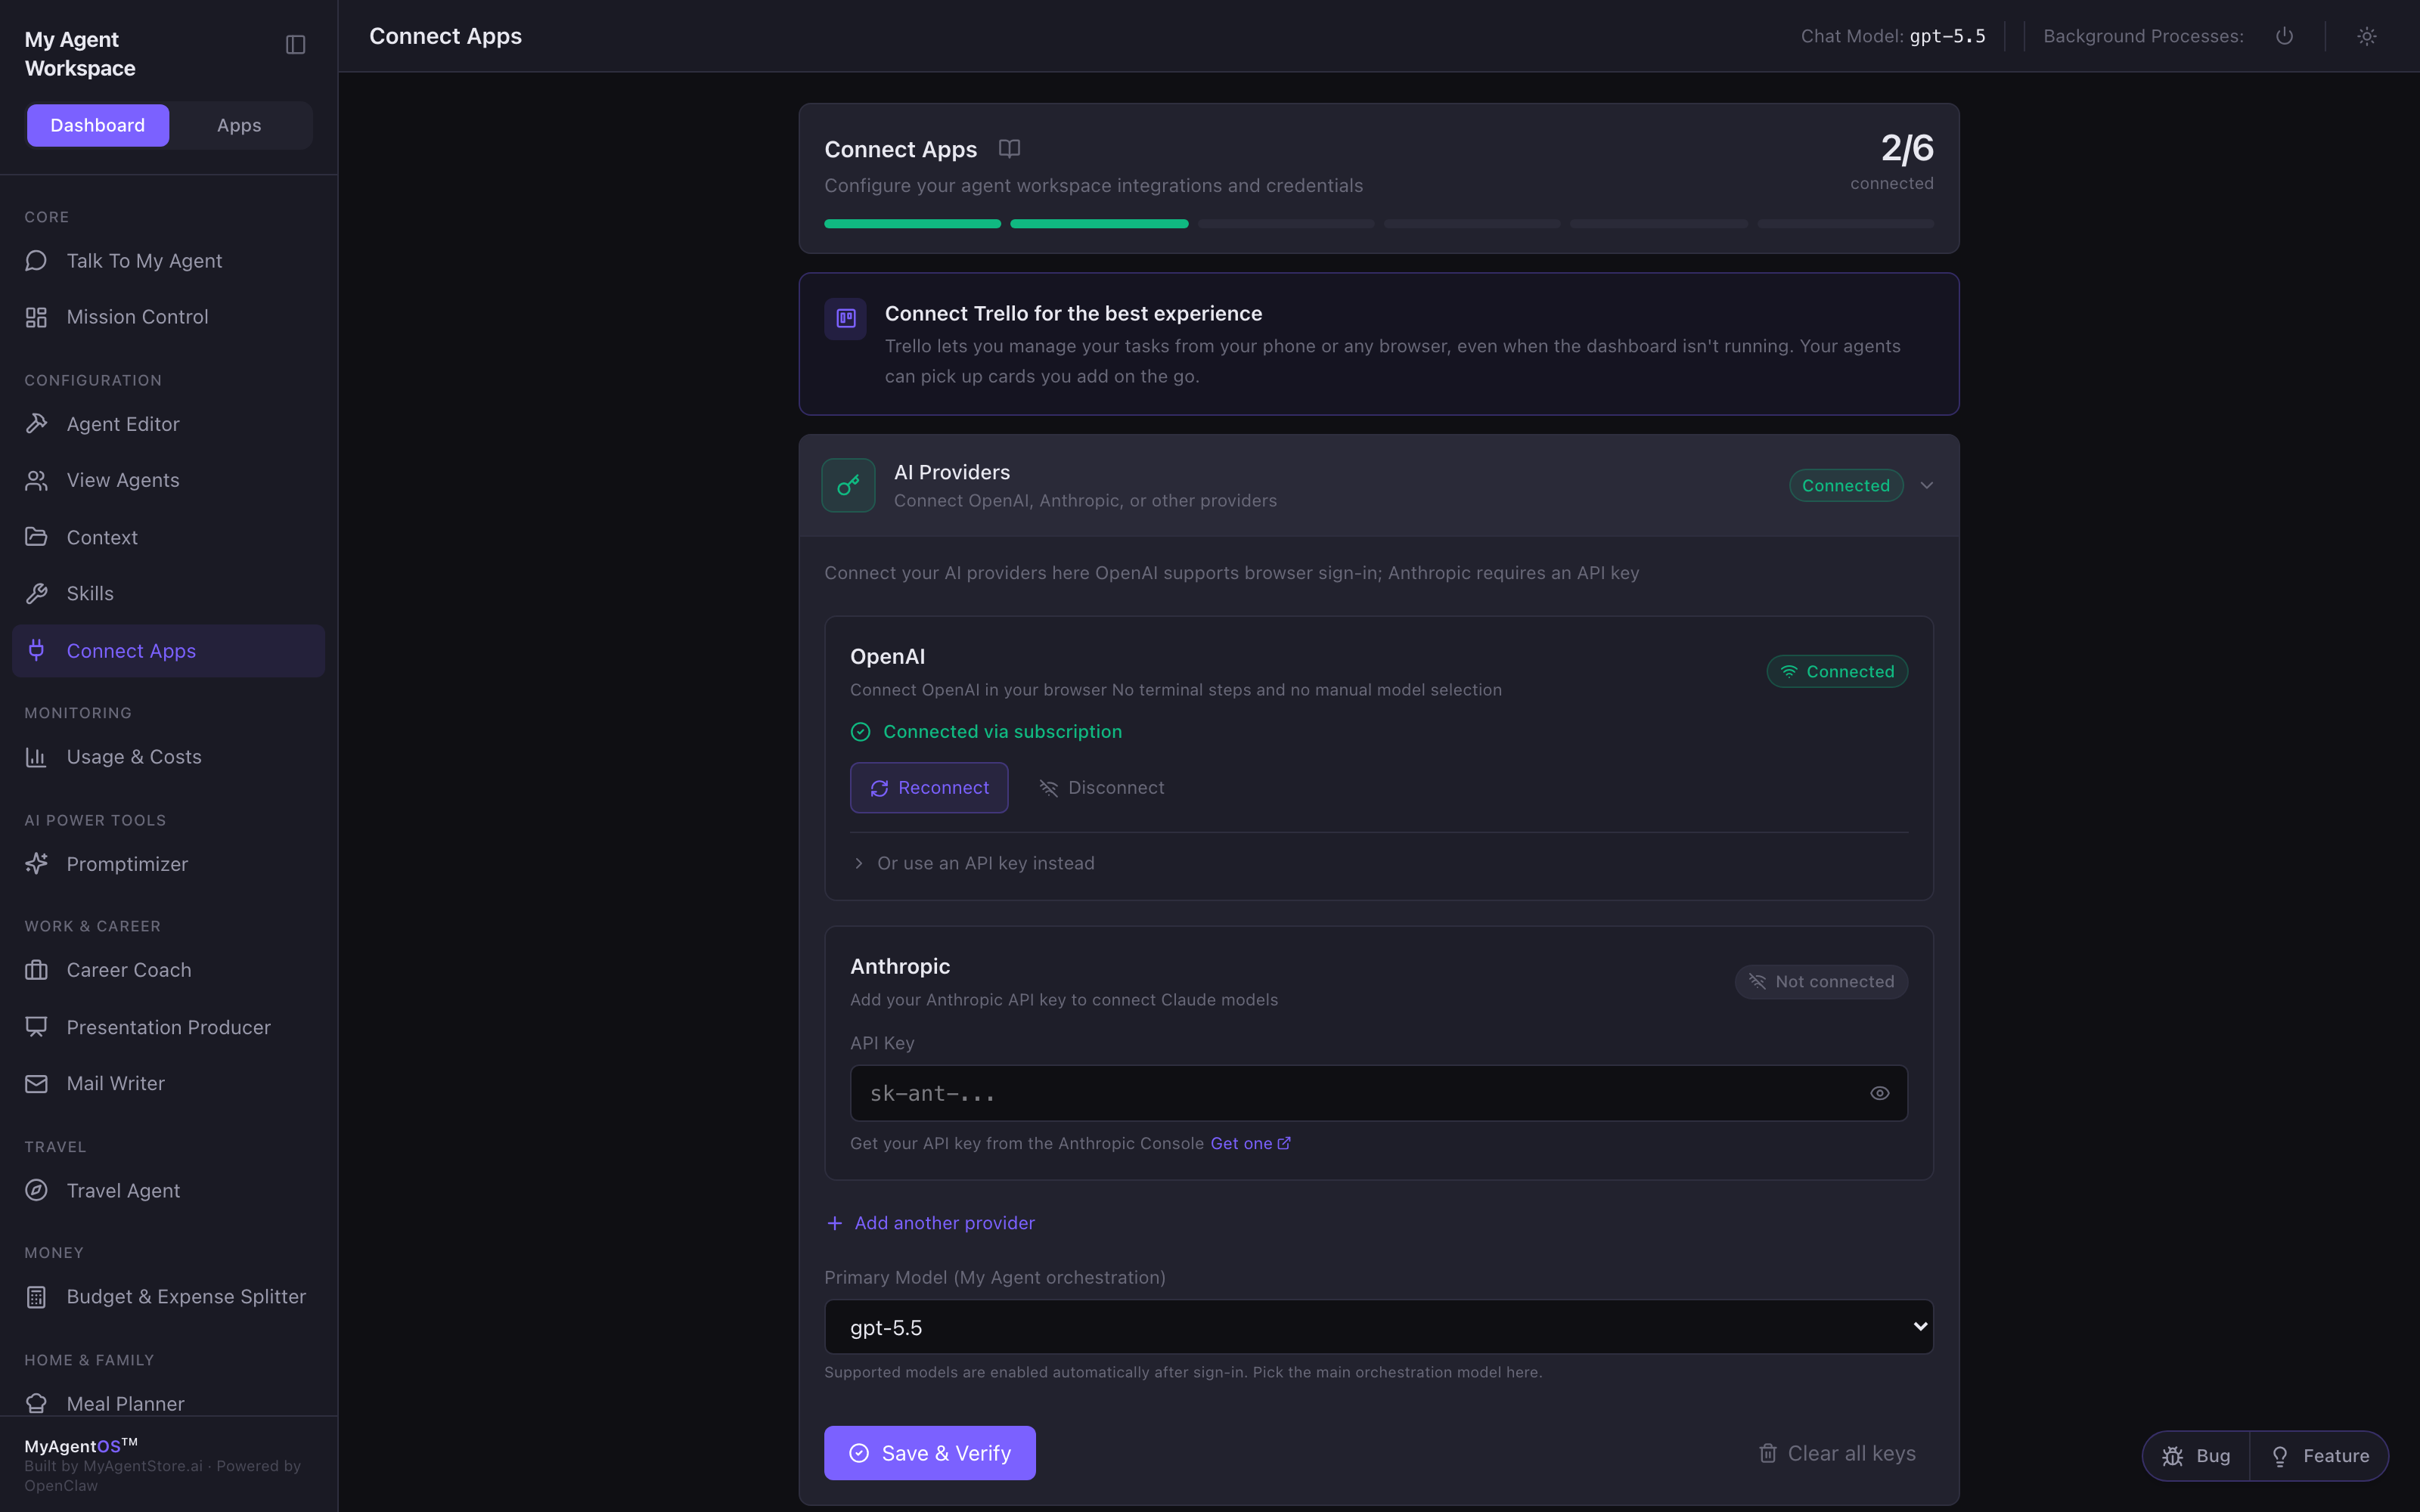Open View Agents page
This screenshot has width=2420, height=1512.
pyautogui.click(x=168, y=481)
